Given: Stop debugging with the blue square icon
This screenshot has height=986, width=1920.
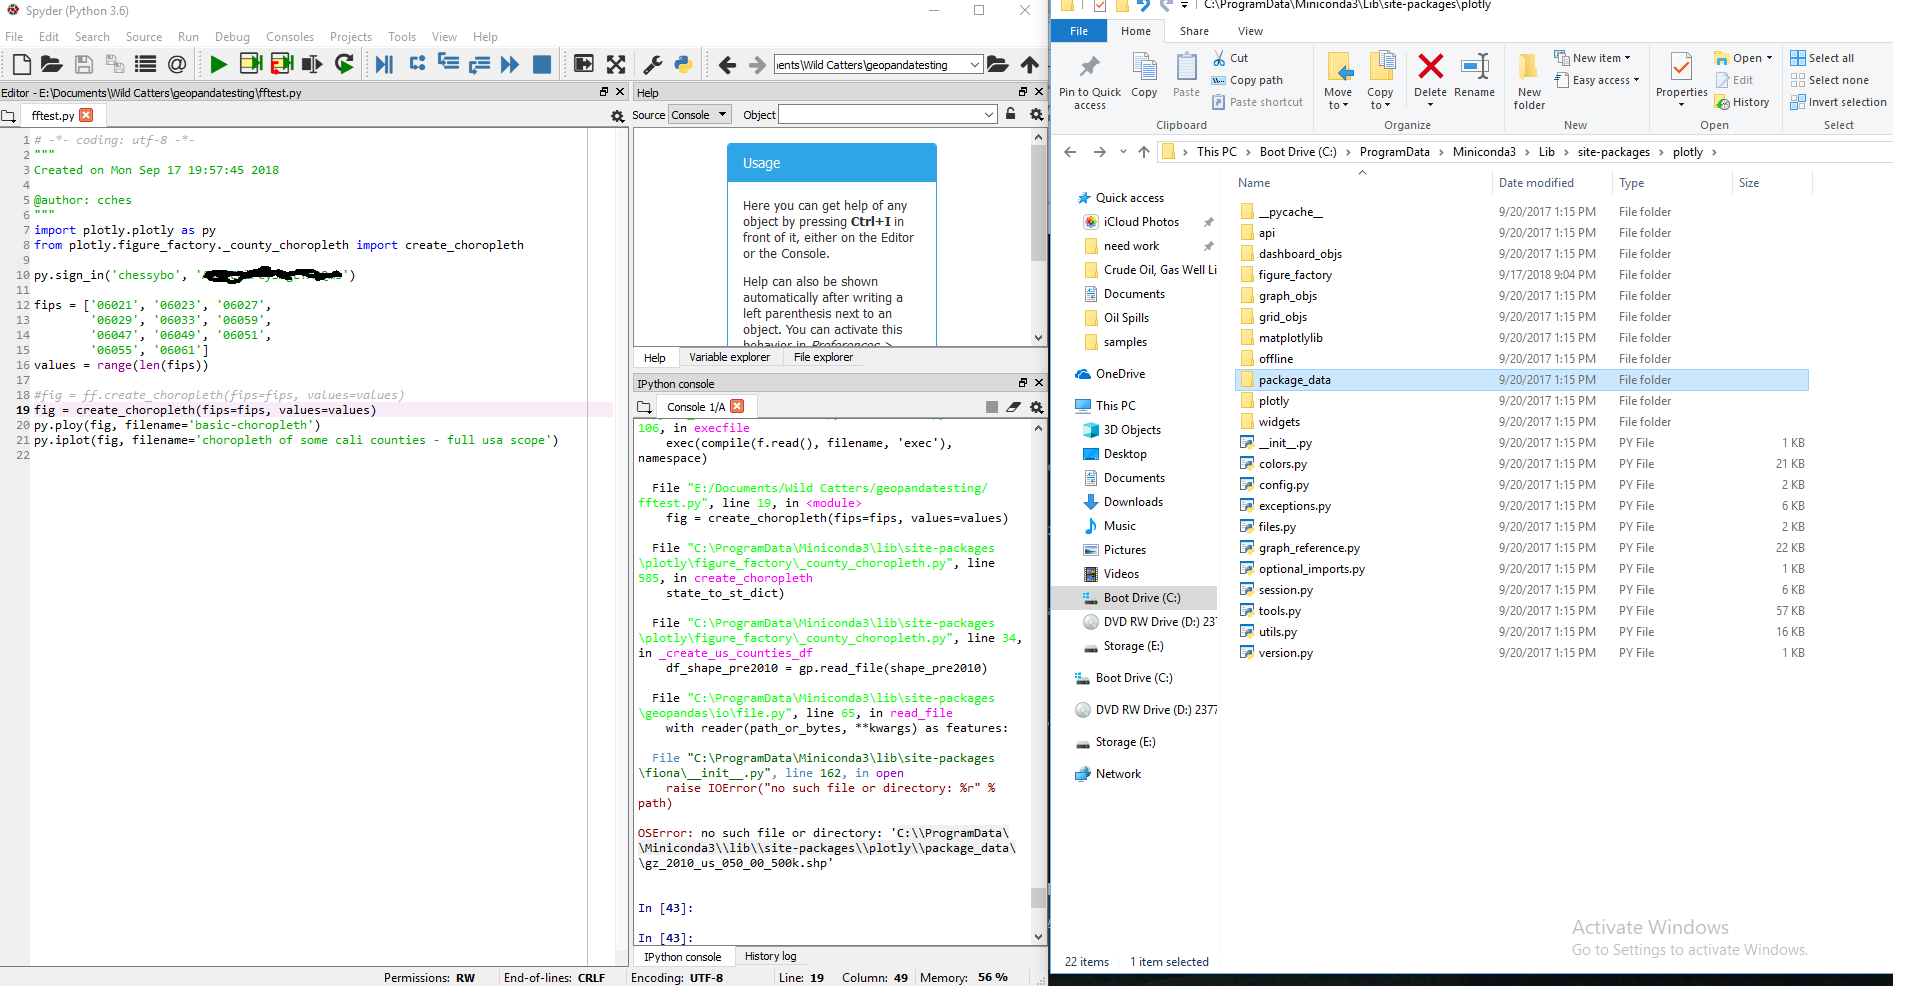Looking at the screenshot, I should 542,65.
